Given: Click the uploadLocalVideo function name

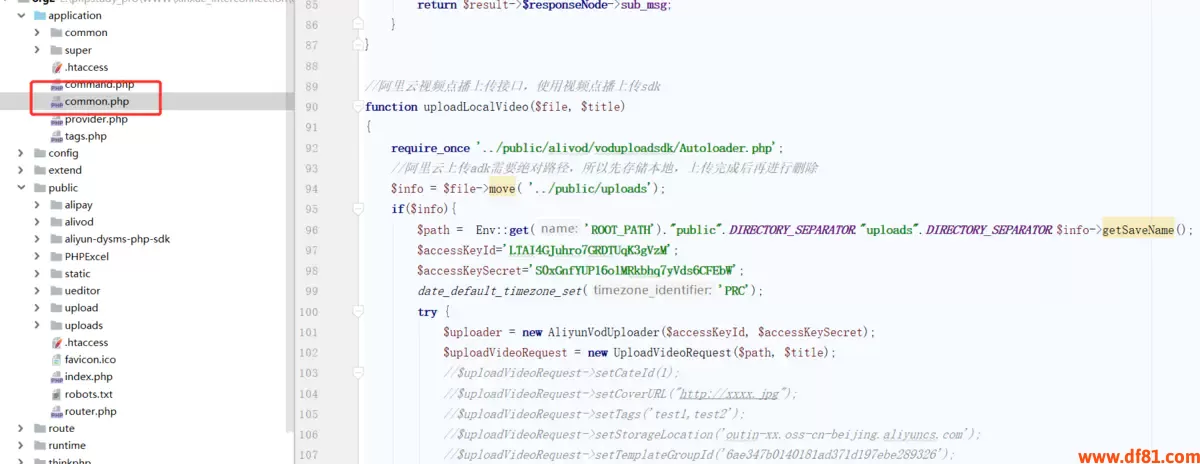Looking at the screenshot, I should (x=476, y=106).
